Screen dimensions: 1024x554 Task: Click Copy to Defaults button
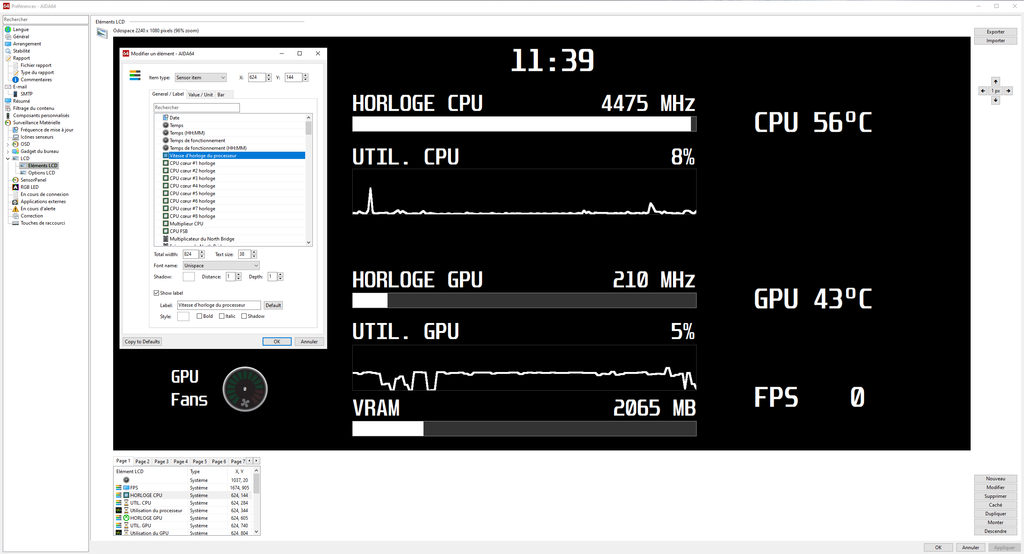click(x=142, y=342)
